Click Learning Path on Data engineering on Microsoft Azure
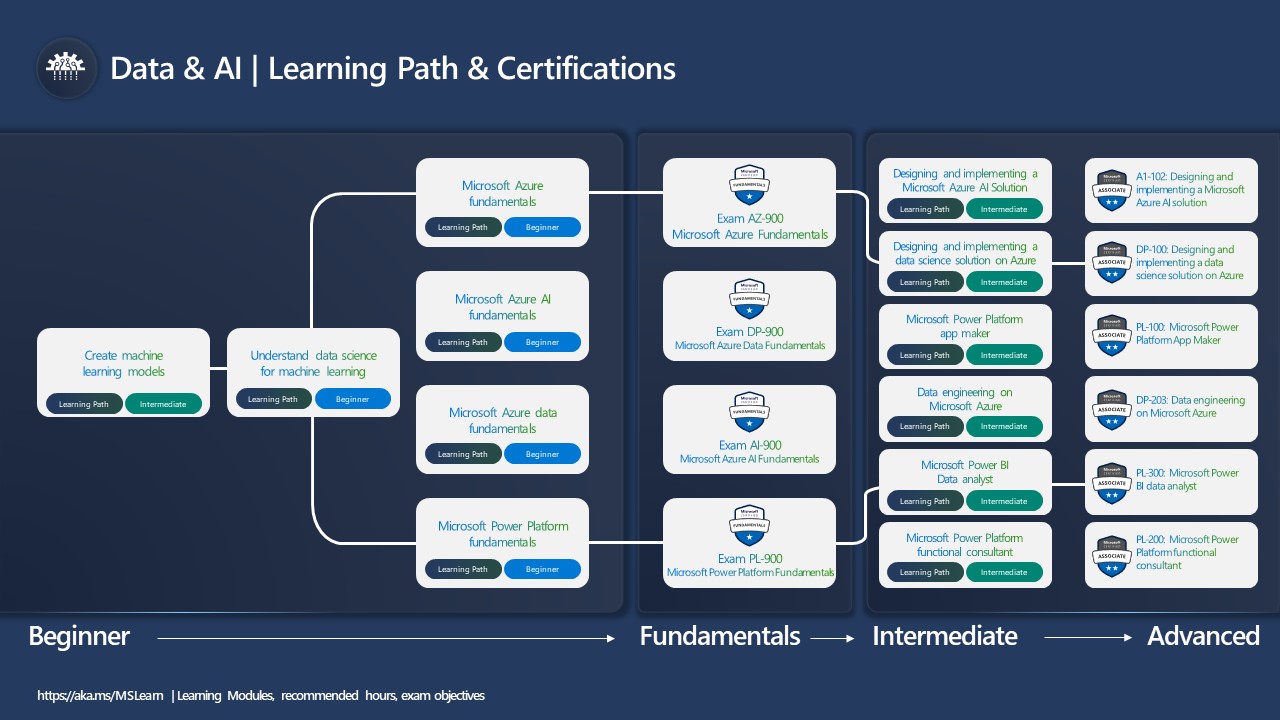The height and width of the screenshot is (720, 1280). click(x=923, y=426)
